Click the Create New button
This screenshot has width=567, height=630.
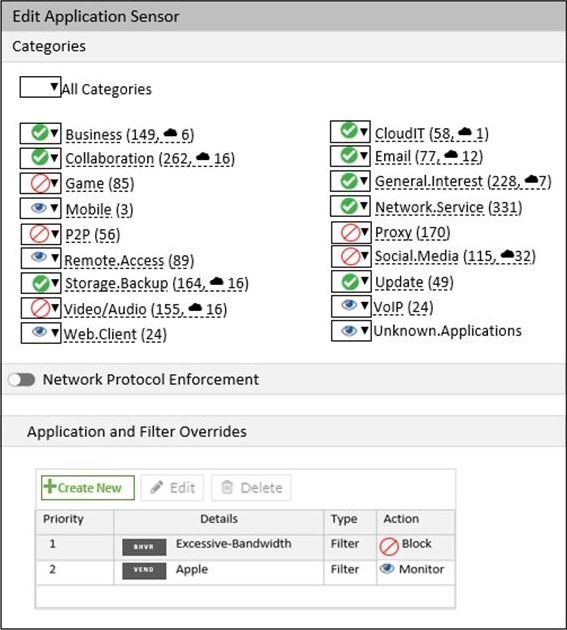click(88, 488)
